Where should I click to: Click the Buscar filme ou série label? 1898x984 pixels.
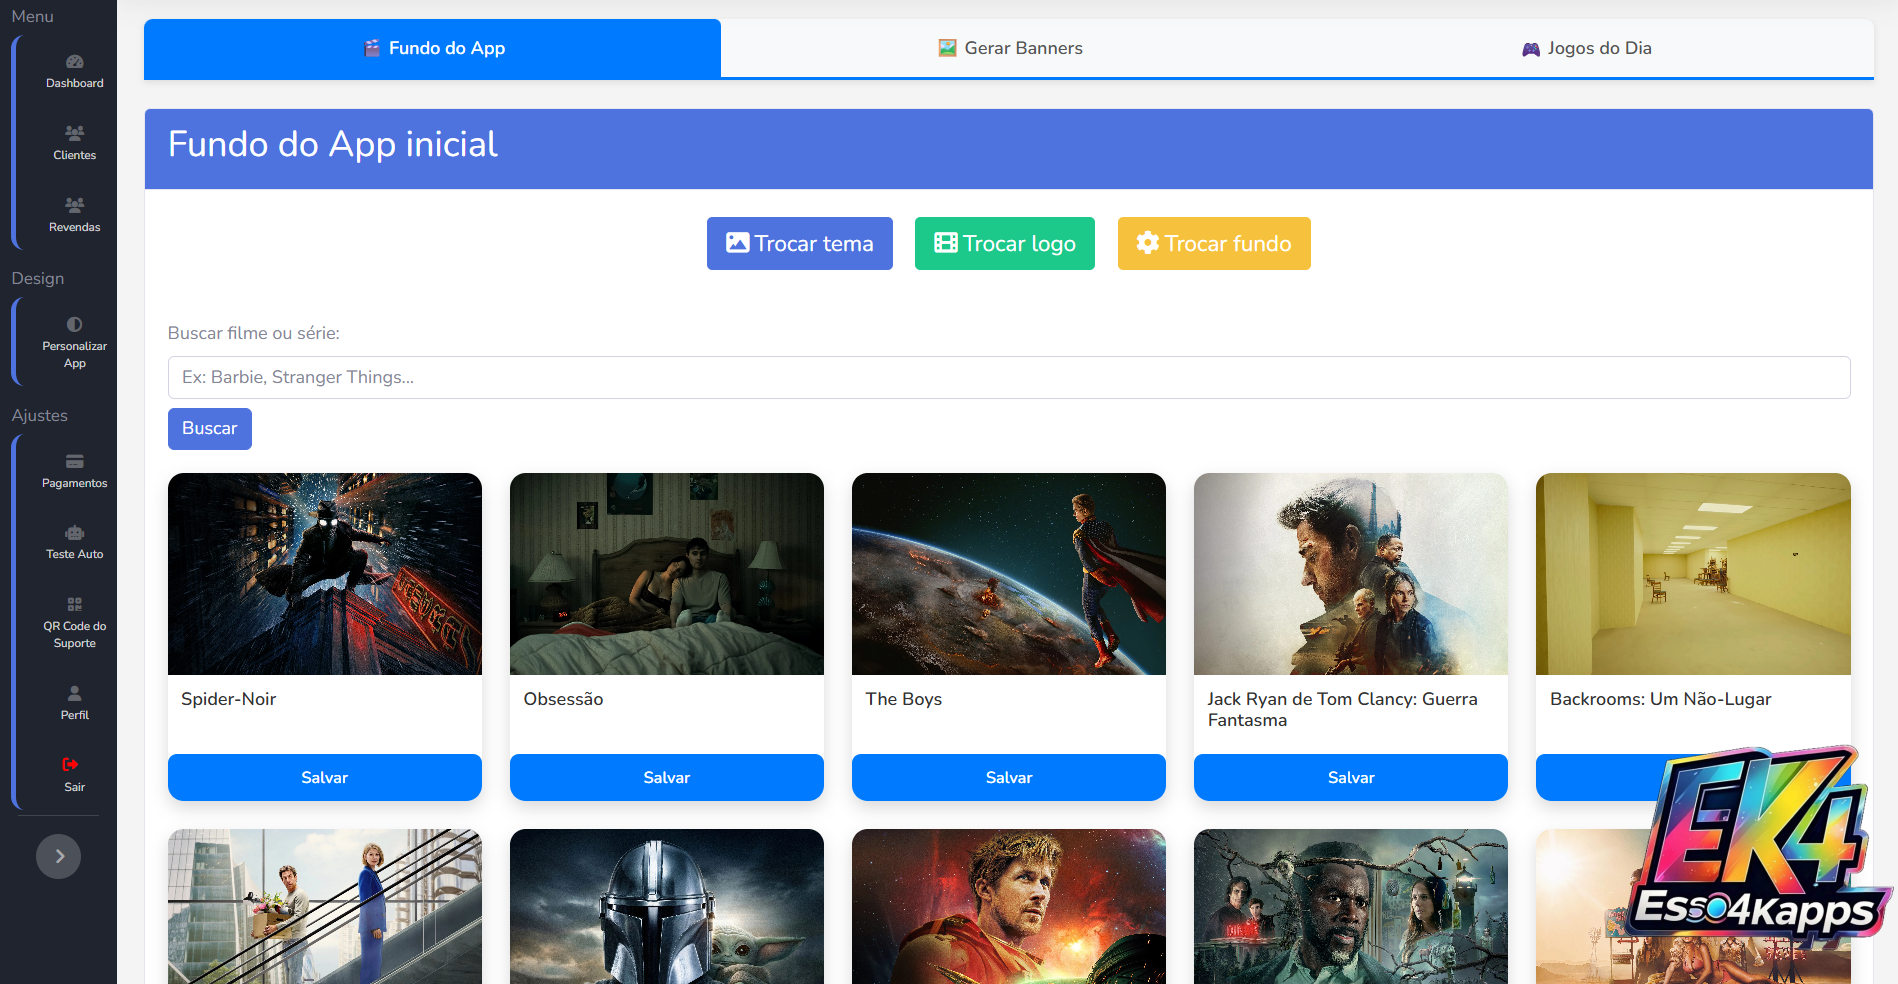coord(253,333)
